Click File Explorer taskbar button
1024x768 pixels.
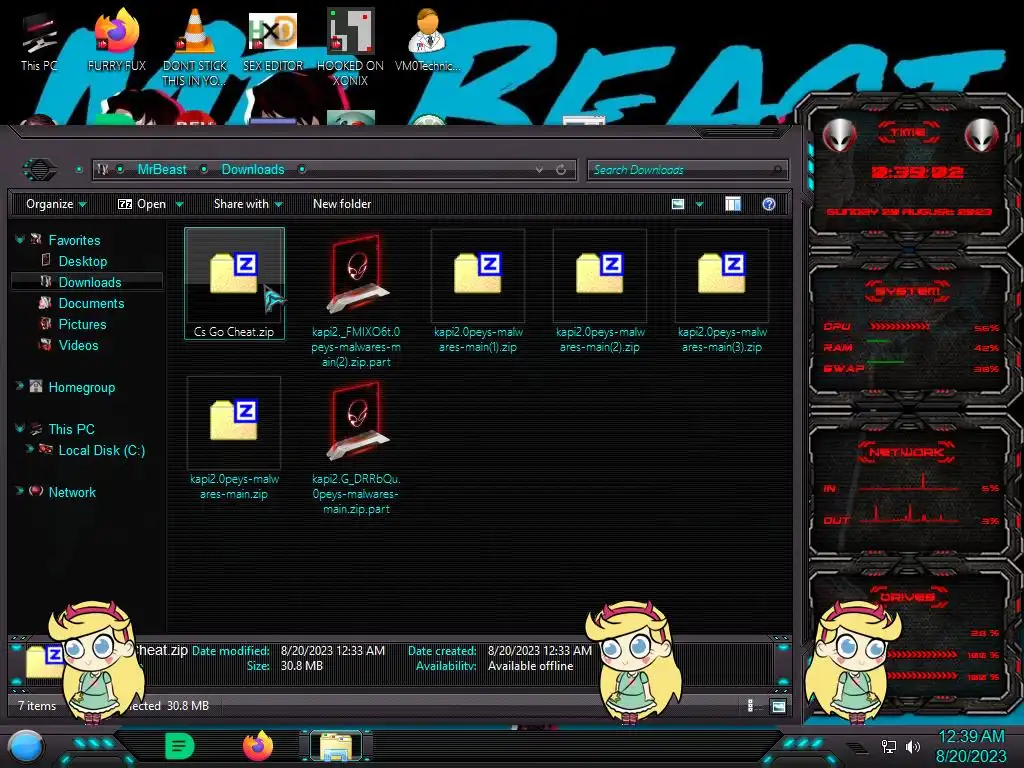[x=336, y=746]
